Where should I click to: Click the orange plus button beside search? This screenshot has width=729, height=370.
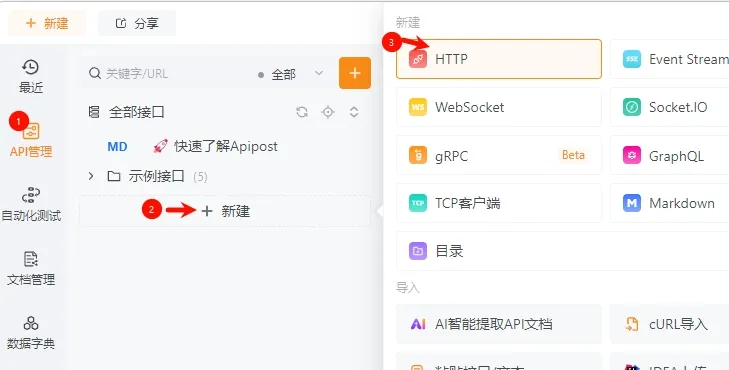pos(355,73)
